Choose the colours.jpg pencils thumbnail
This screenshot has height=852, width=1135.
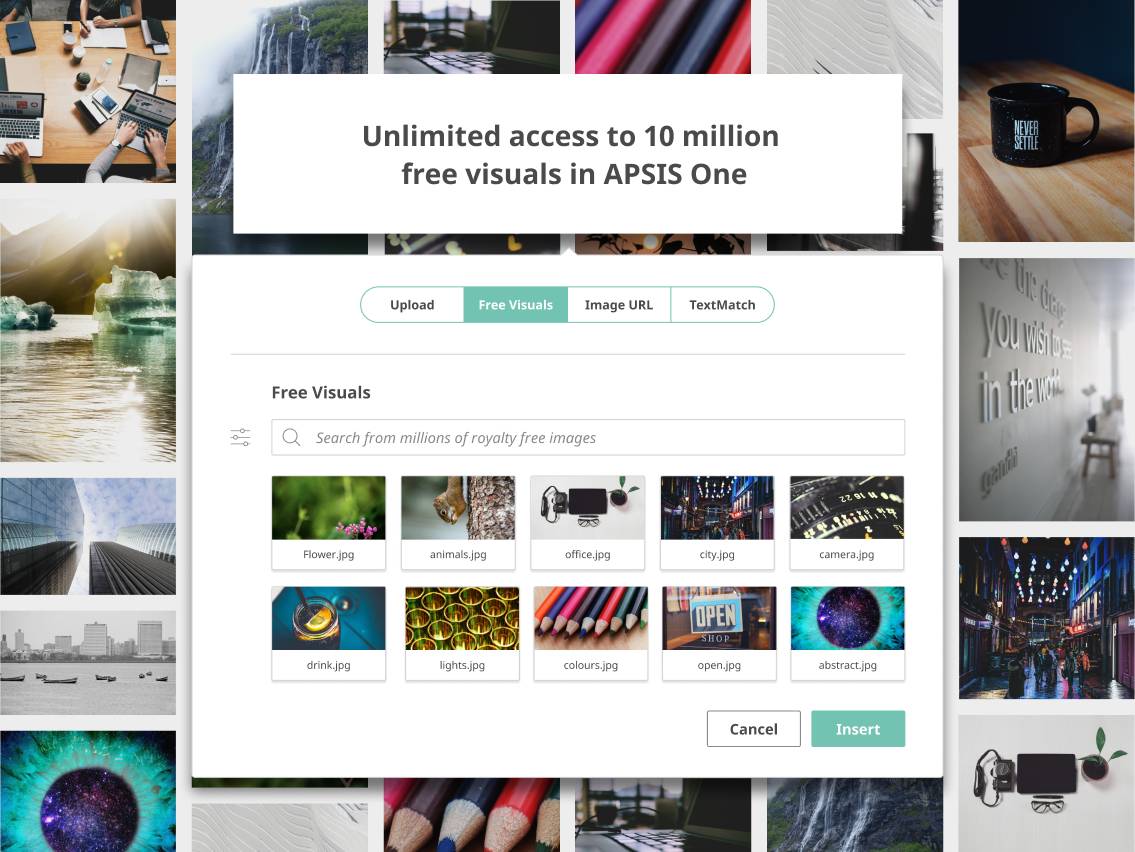pos(591,633)
